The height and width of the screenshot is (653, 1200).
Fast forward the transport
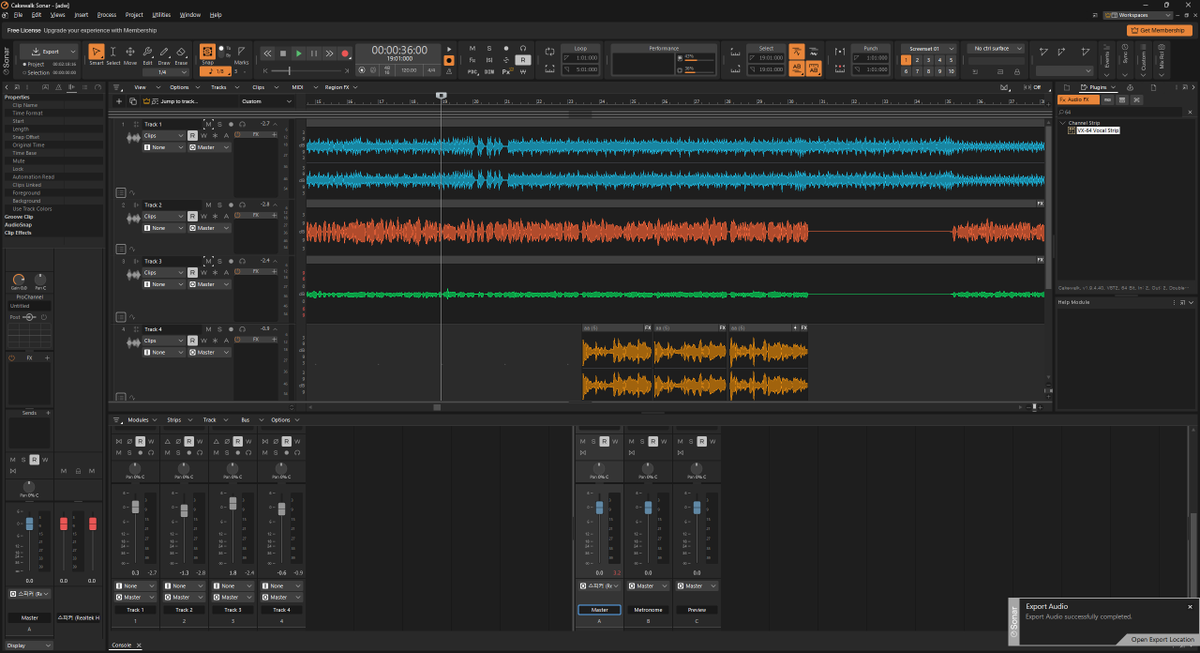[x=329, y=53]
